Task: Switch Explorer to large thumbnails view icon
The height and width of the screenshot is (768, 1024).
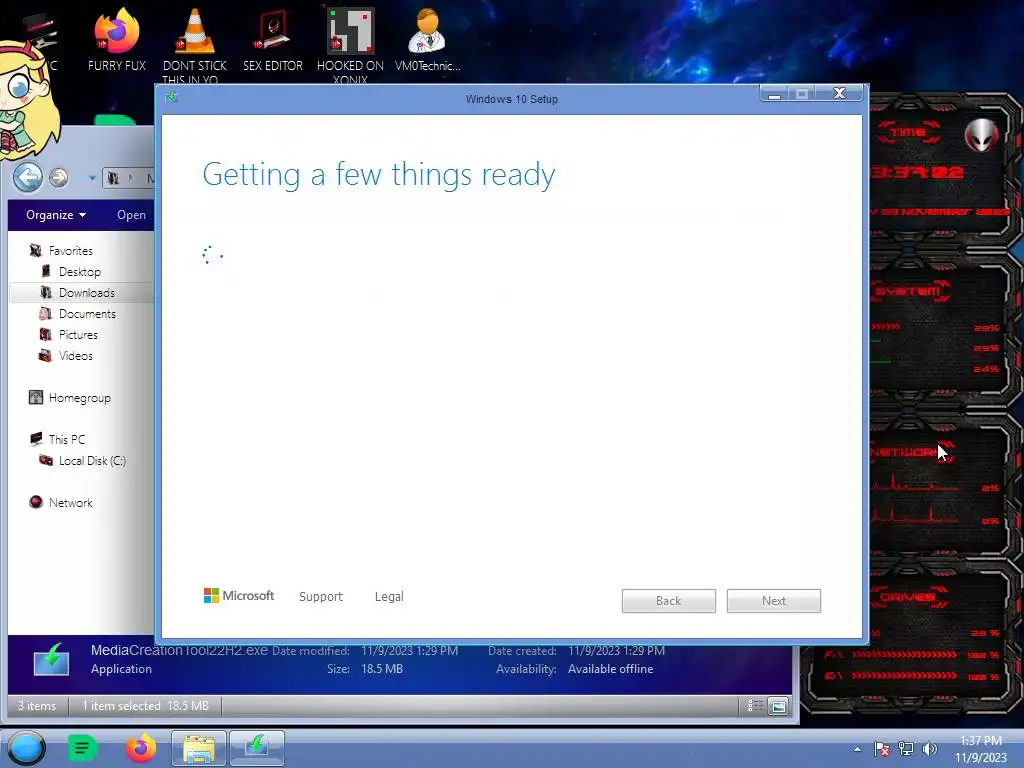Action: click(778, 706)
